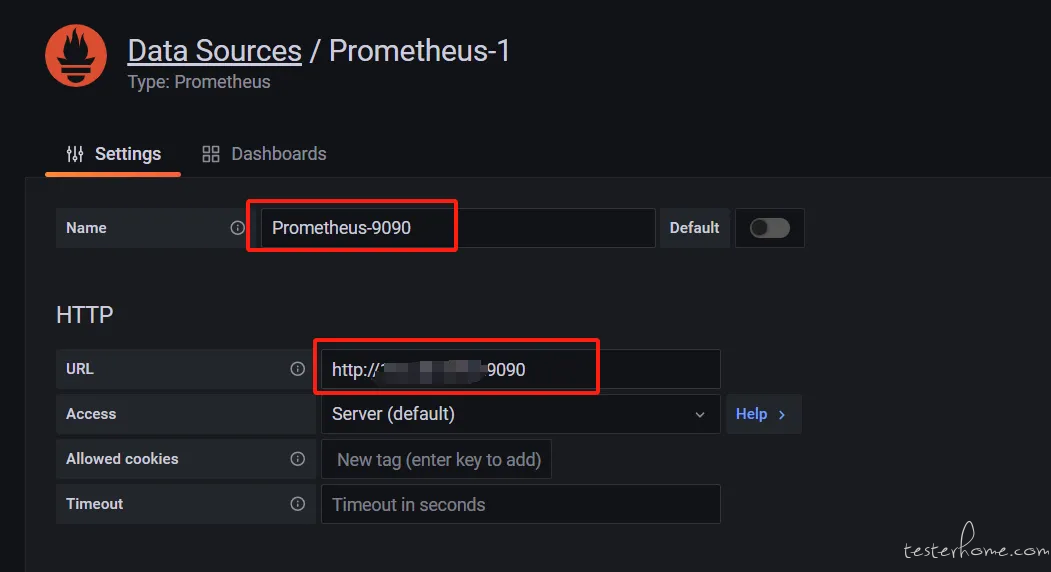Click the Access dropdown chevron arrow
The width and height of the screenshot is (1051, 572).
[700, 415]
